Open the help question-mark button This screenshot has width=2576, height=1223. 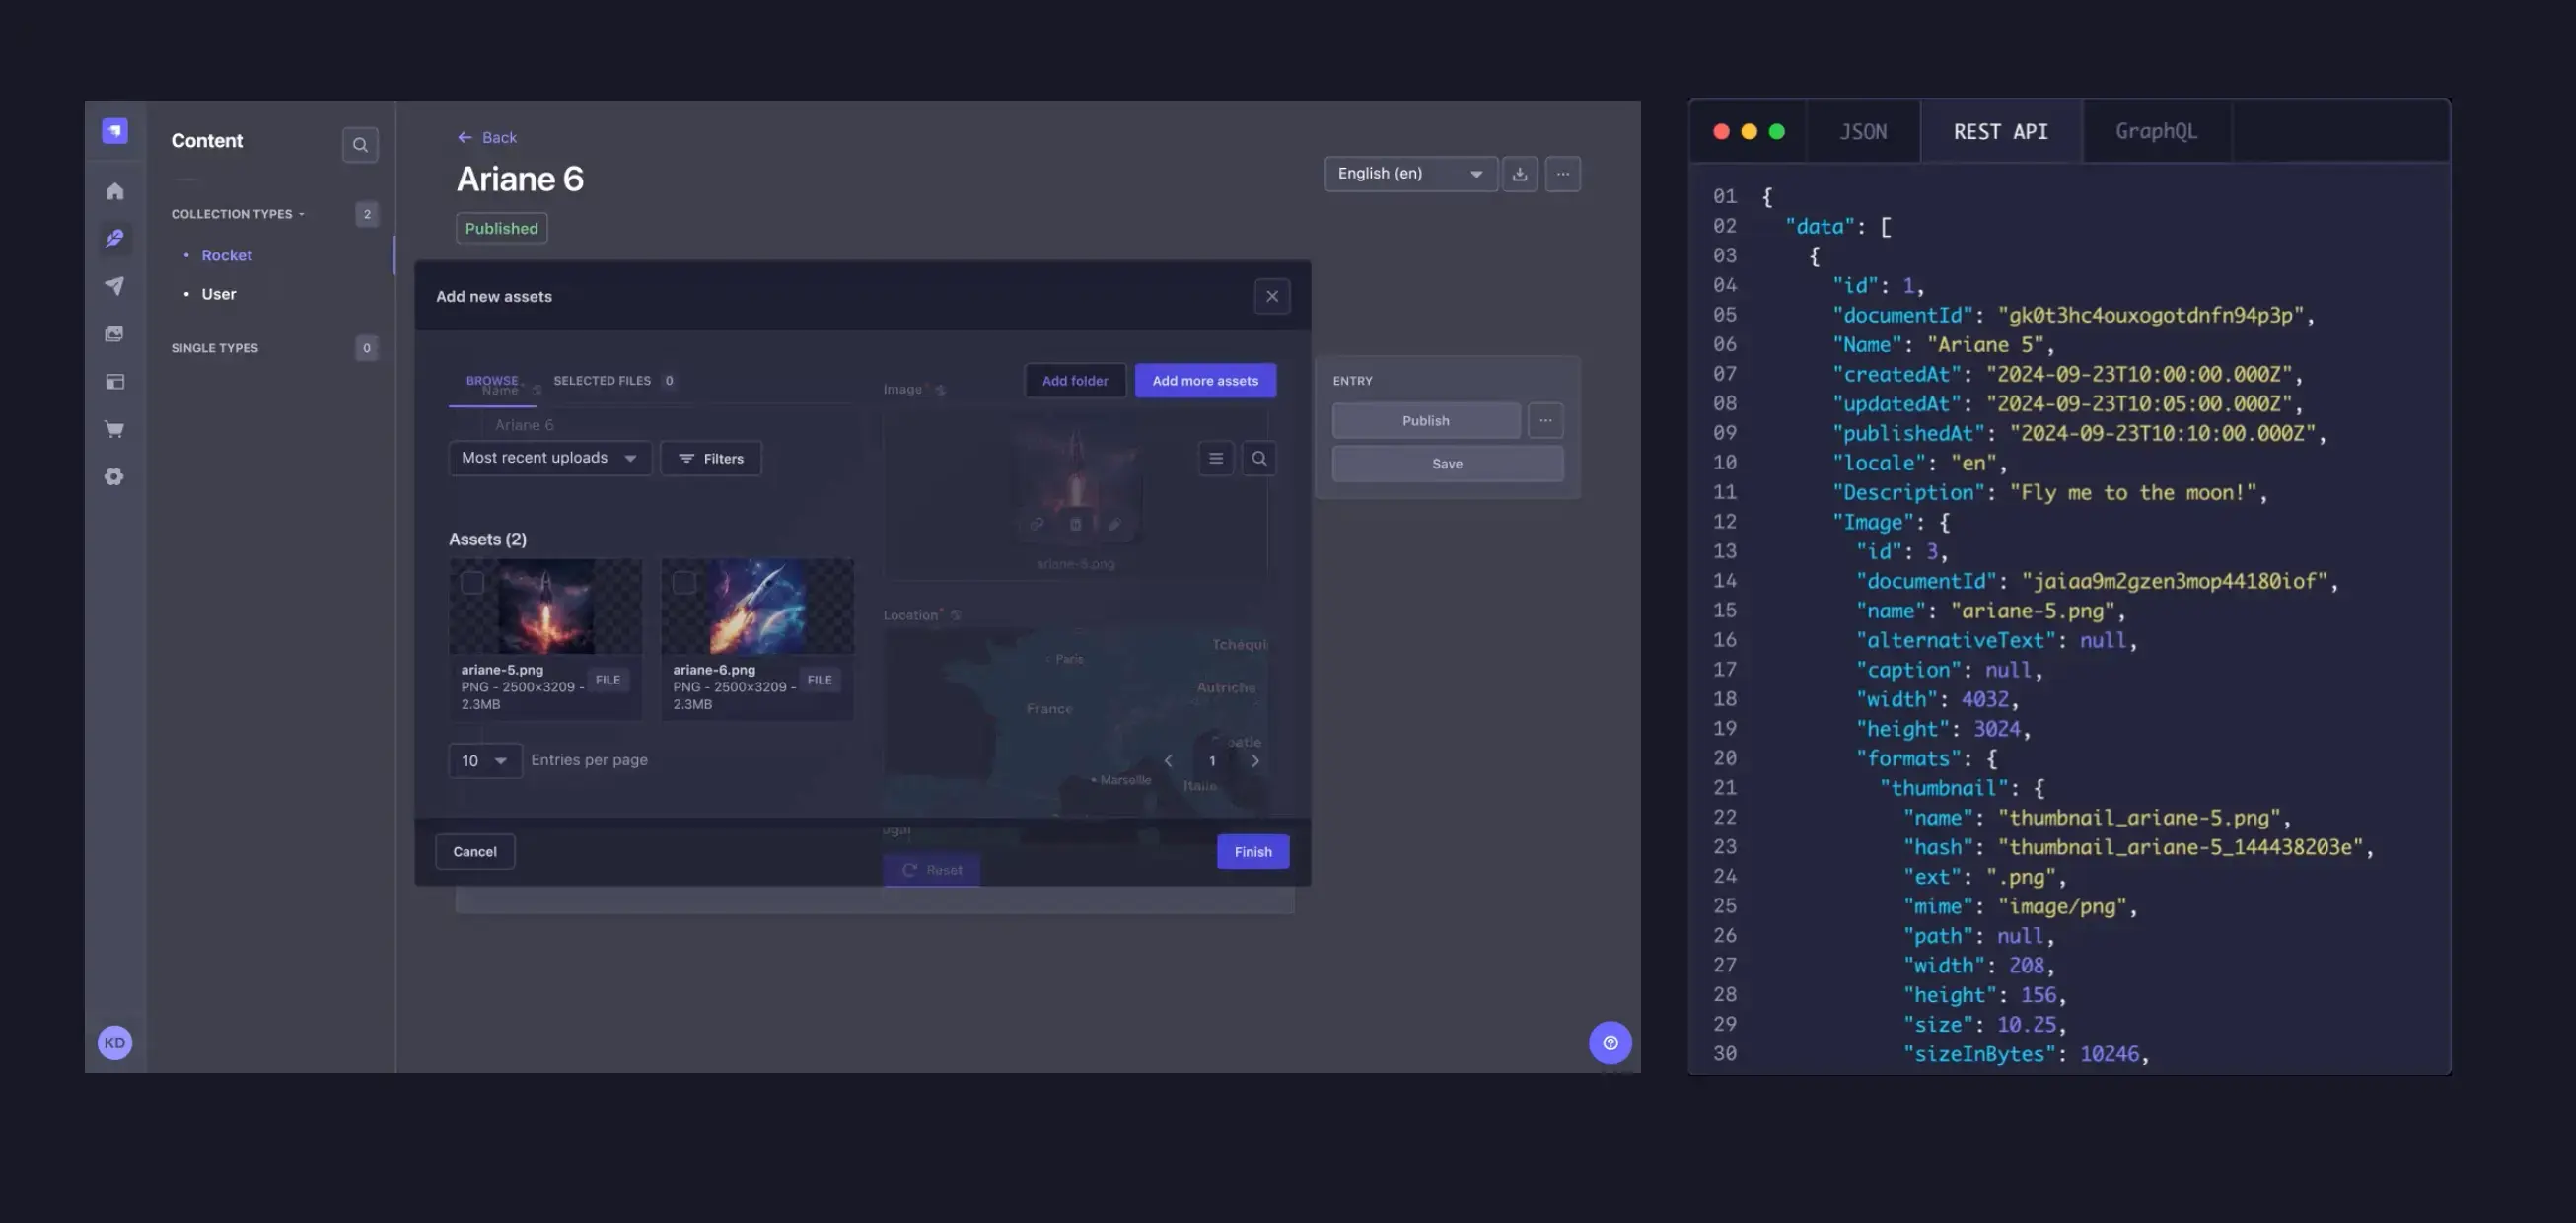click(1610, 1043)
